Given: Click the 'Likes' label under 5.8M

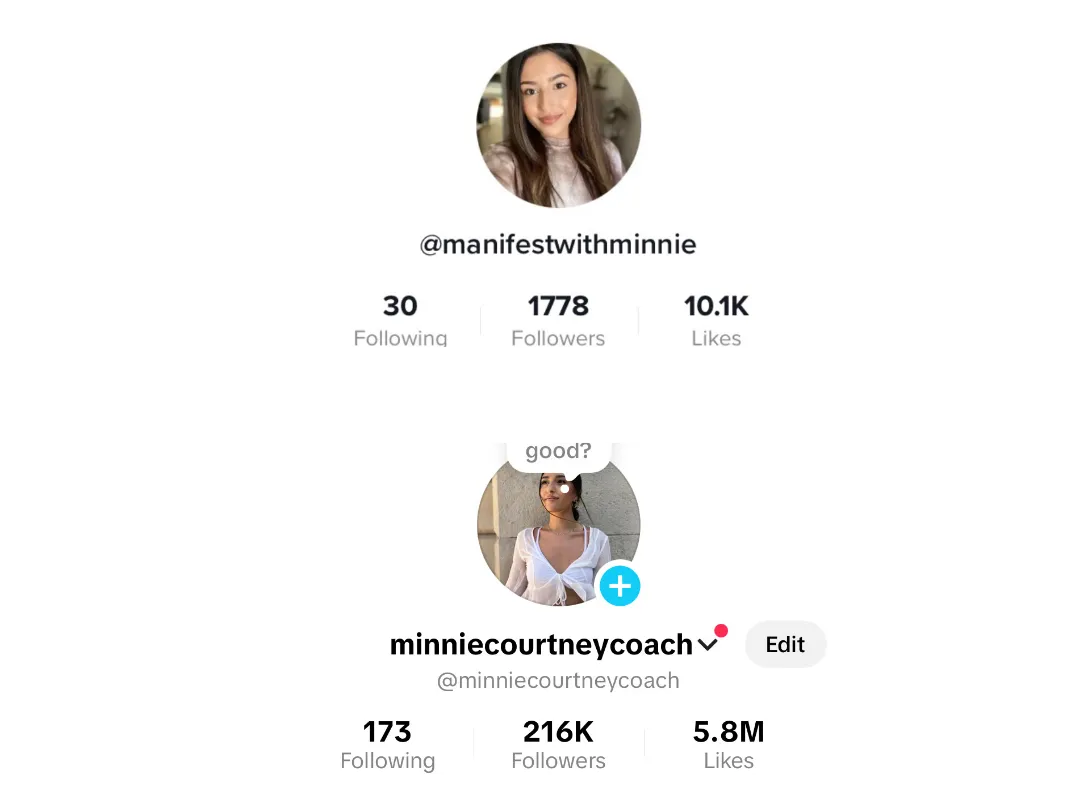Looking at the screenshot, I should pyautogui.click(x=729, y=761).
